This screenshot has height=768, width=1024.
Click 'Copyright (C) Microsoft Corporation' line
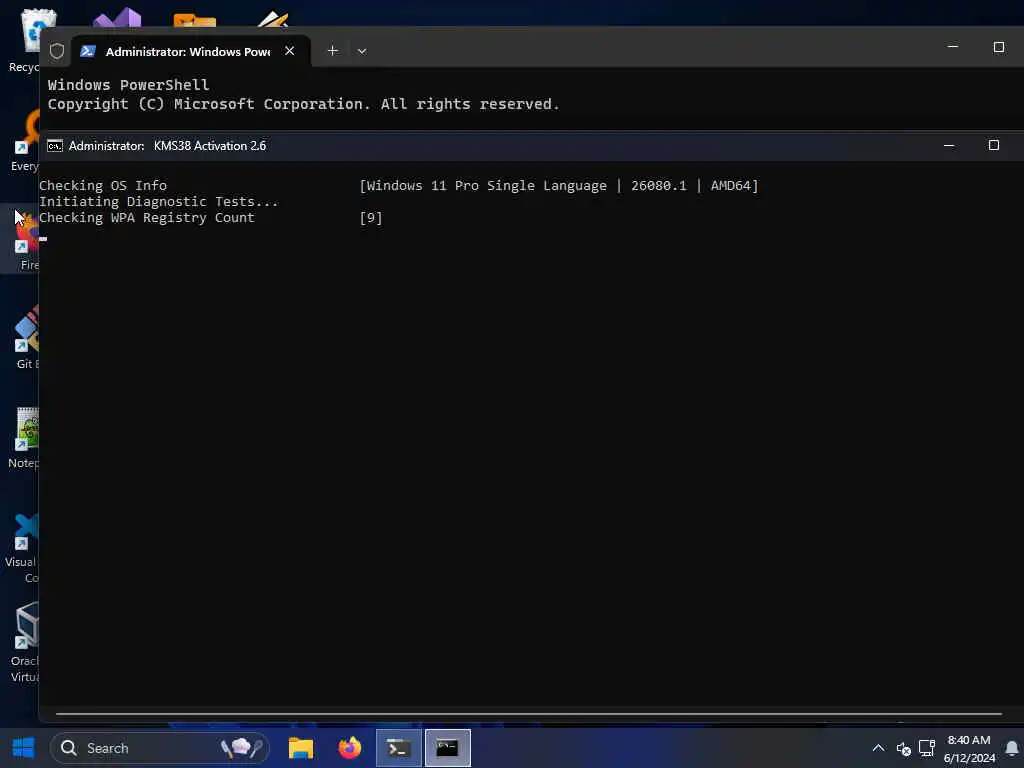[x=304, y=104]
